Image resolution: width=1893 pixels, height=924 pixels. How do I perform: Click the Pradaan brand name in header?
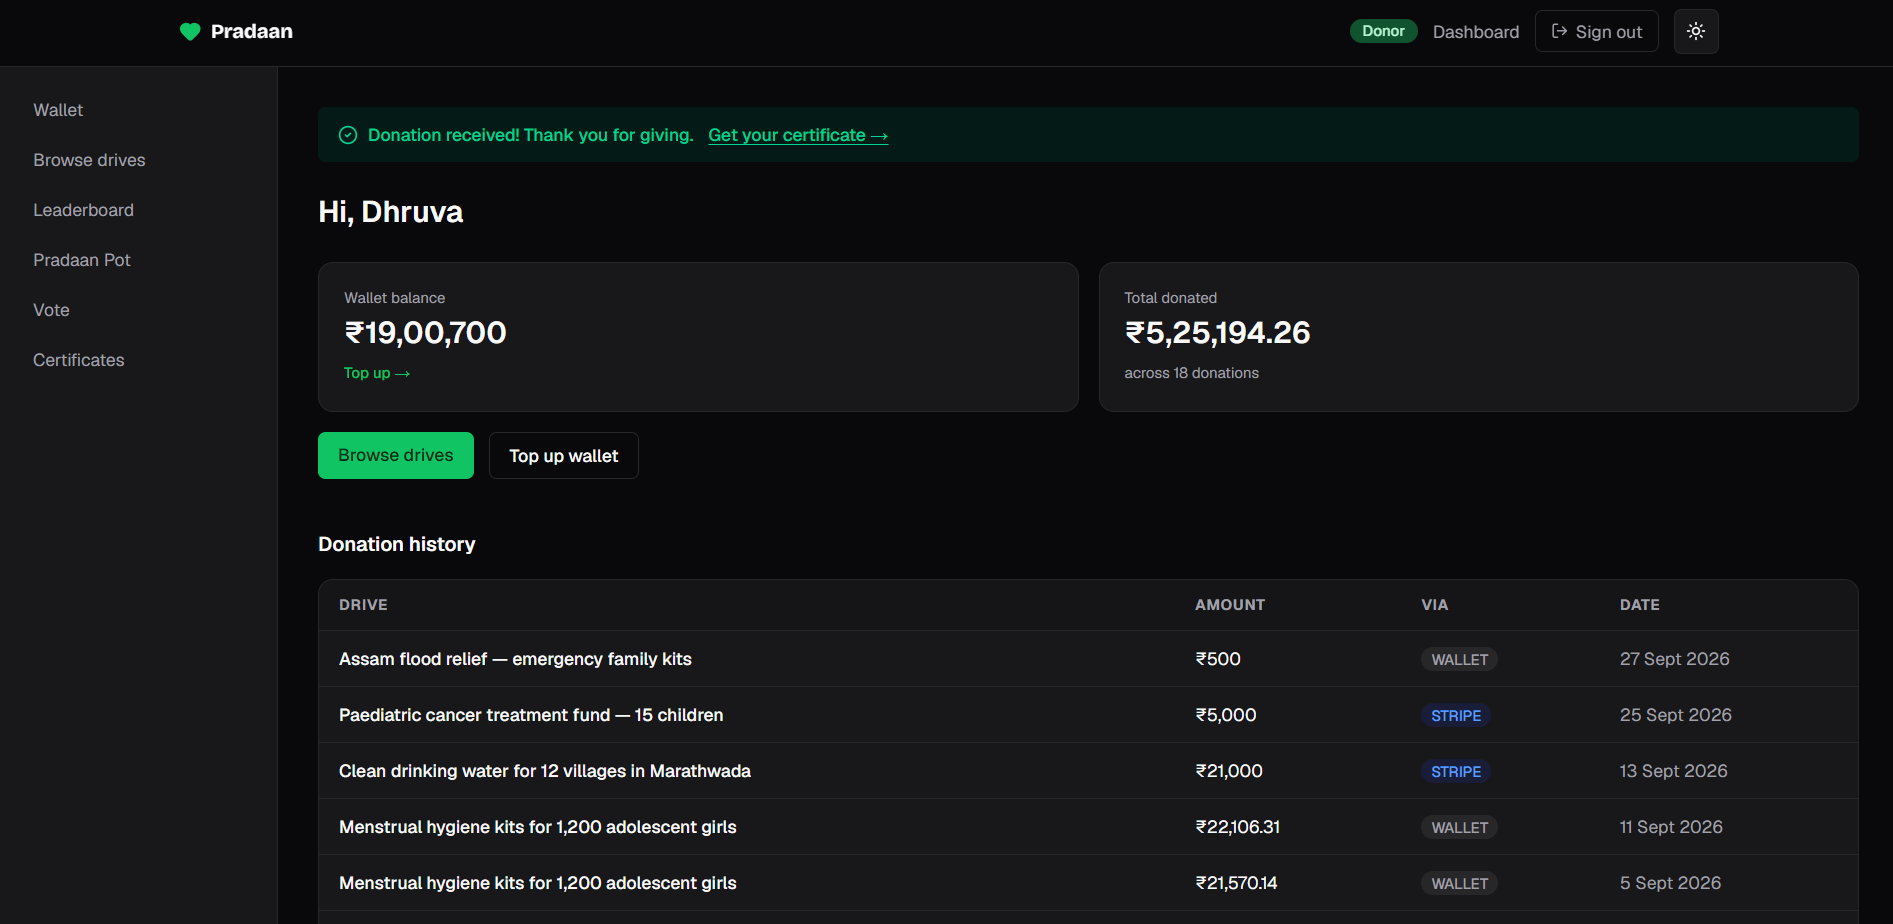click(x=252, y=31)
